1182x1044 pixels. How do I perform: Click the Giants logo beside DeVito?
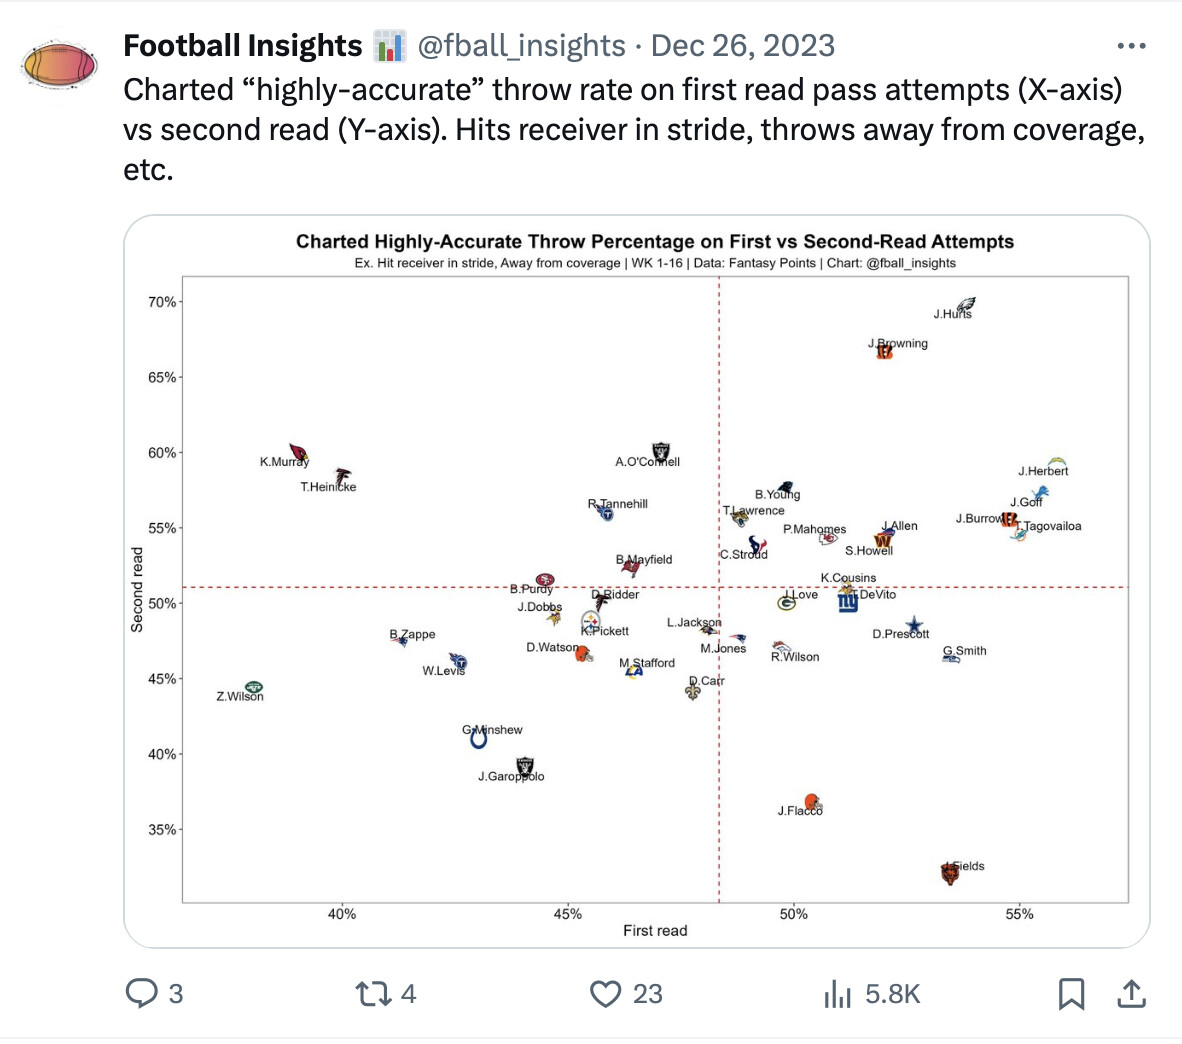coord(848,602)
